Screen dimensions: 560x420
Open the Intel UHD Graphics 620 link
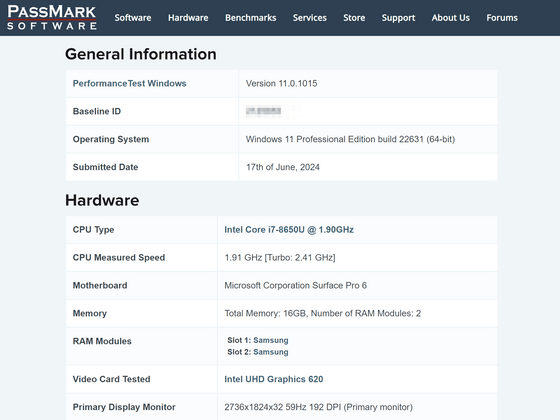click(x=274, y=379)
